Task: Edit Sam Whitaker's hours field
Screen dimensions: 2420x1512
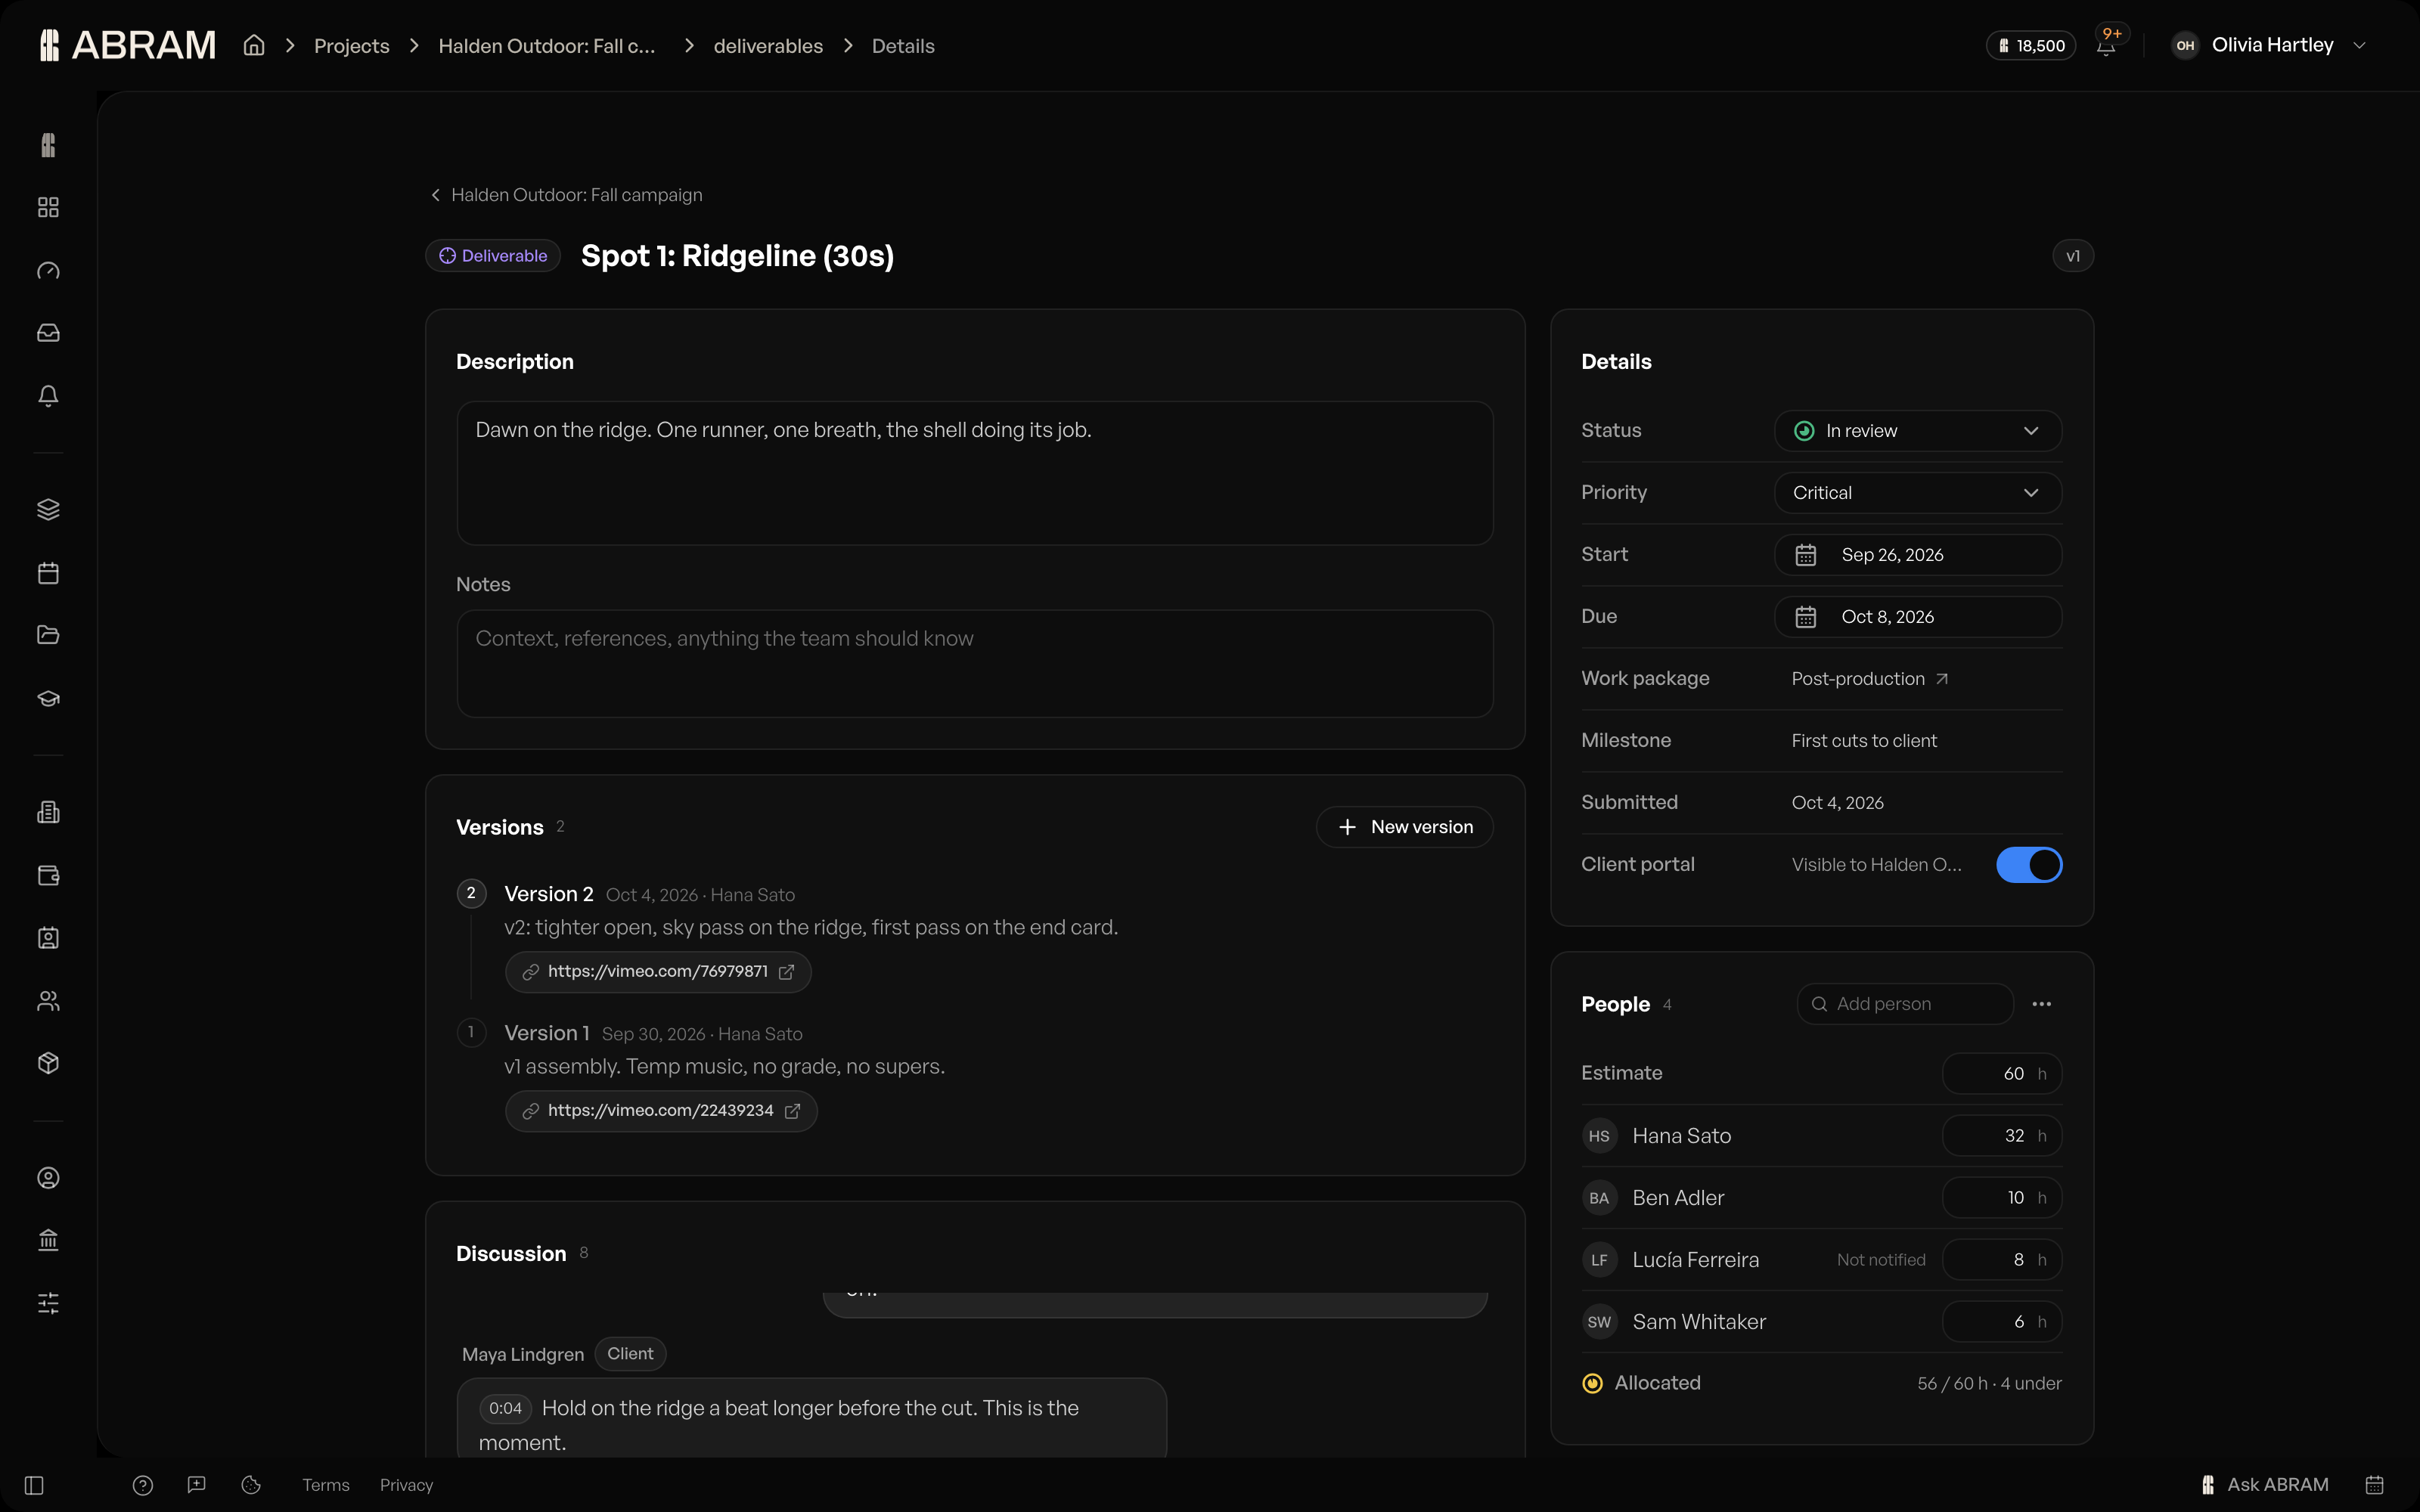Action: coord(2002,1322)
